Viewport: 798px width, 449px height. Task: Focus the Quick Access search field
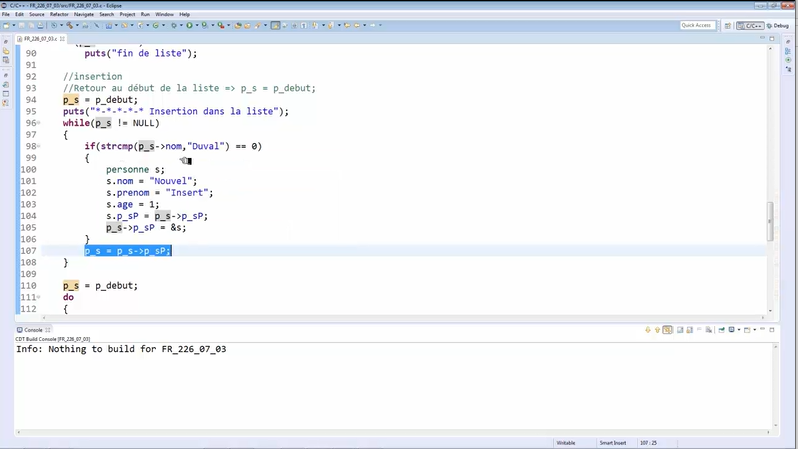[x=697, y=25]
